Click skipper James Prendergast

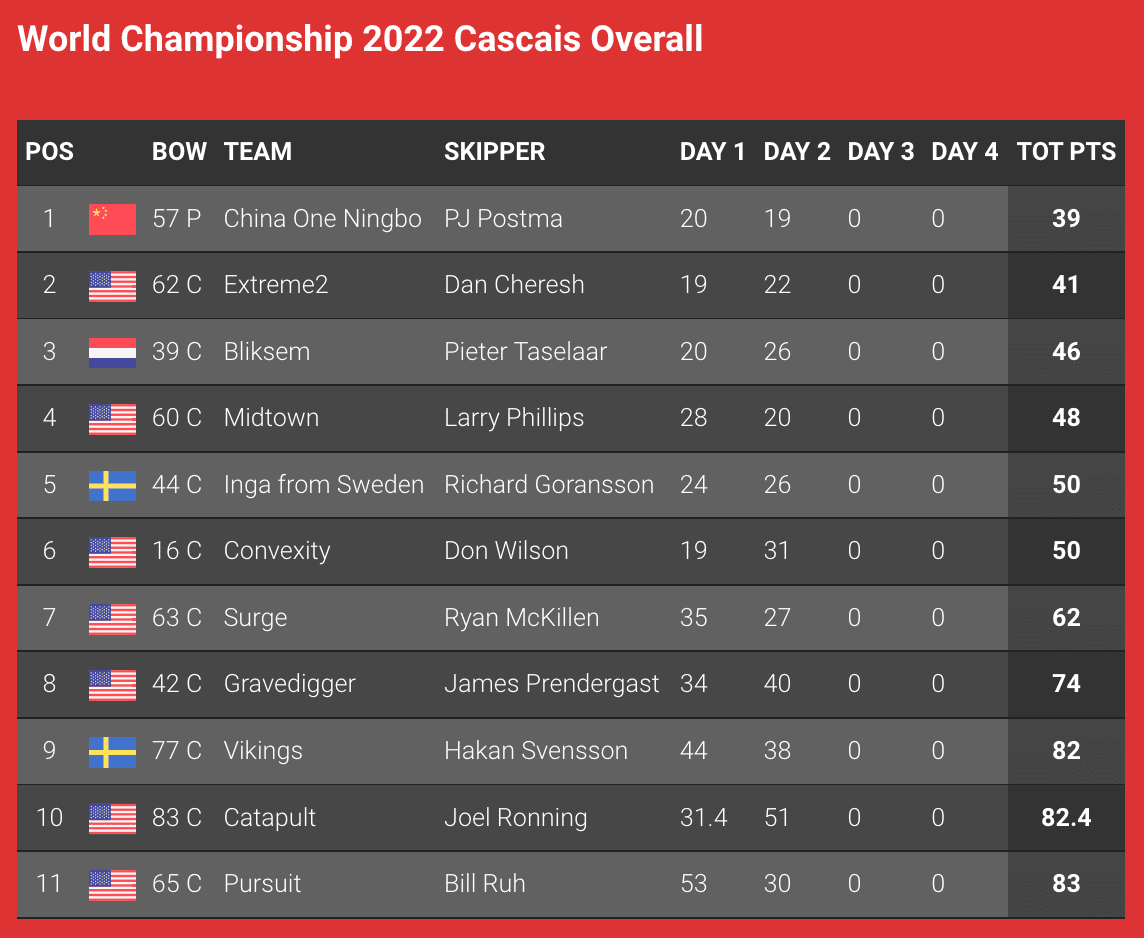552,684
